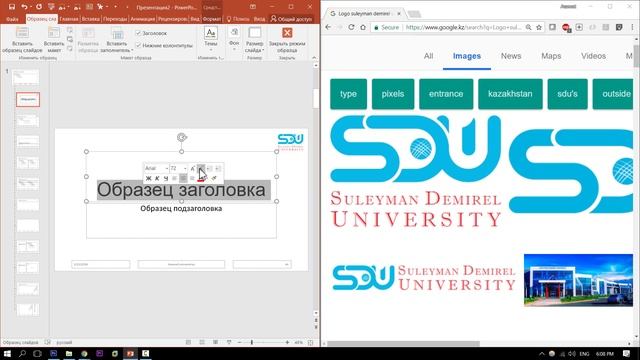Open the university building photo result
This screenshot has width=640, height=360.
578,280
